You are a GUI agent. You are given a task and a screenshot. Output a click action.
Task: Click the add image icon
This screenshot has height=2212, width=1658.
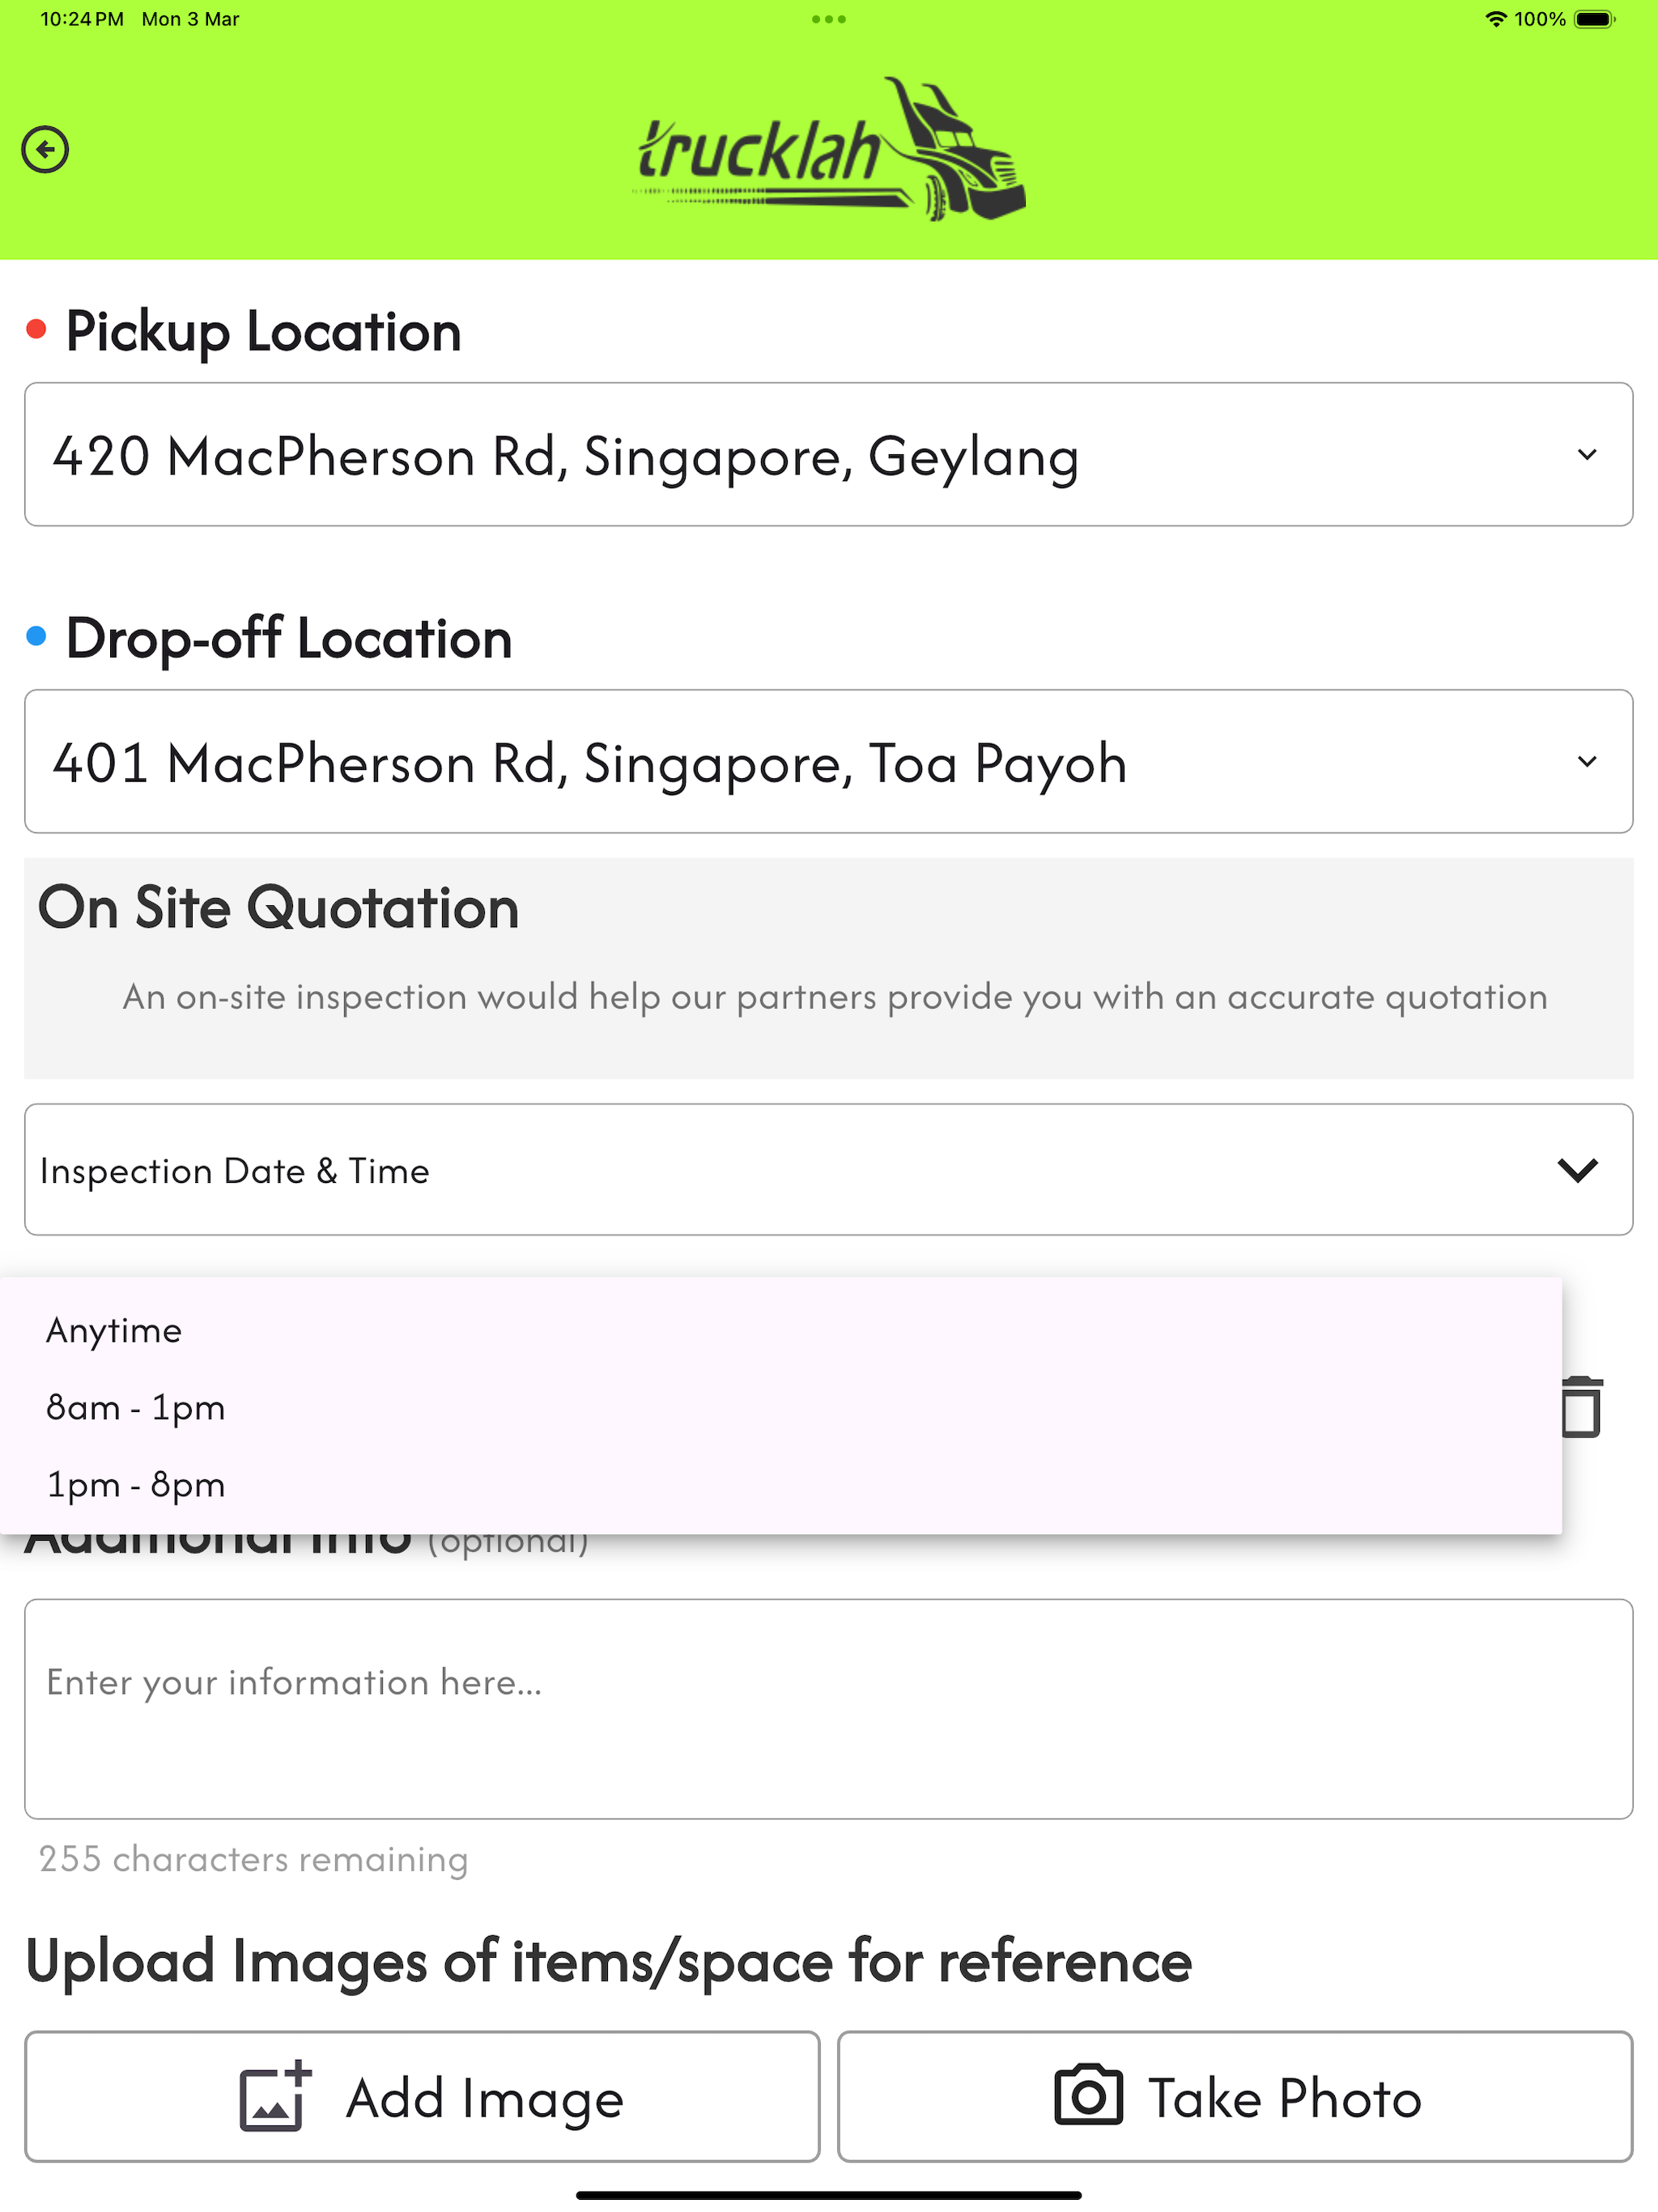coord(275,2096)
